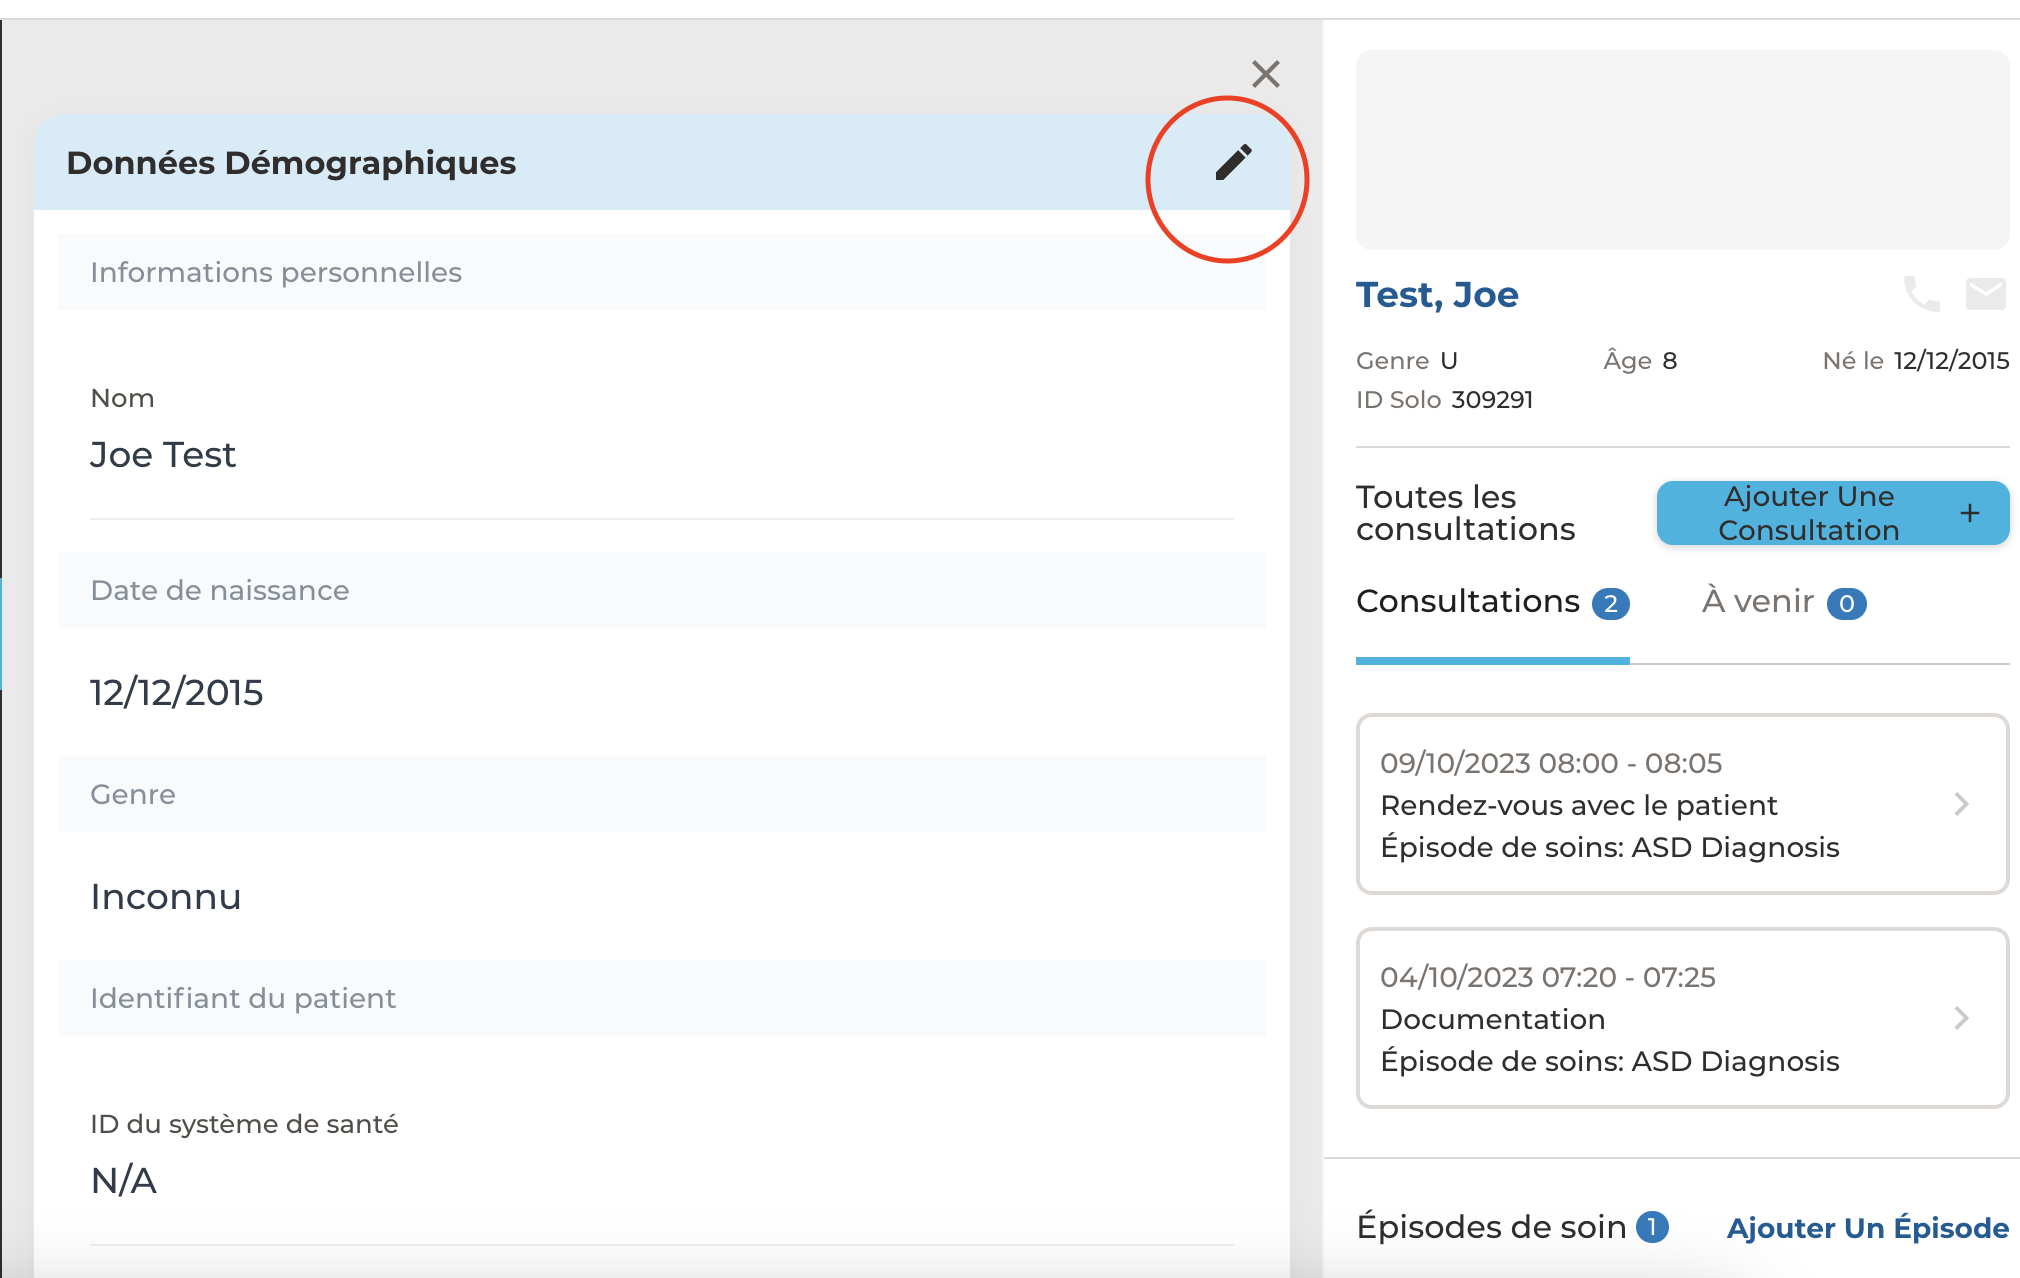This screenshot has width=2020, height=1278.
Task: Expand chevron on Rendez-vous avec le patient card
Action: tap(1961, 804)
